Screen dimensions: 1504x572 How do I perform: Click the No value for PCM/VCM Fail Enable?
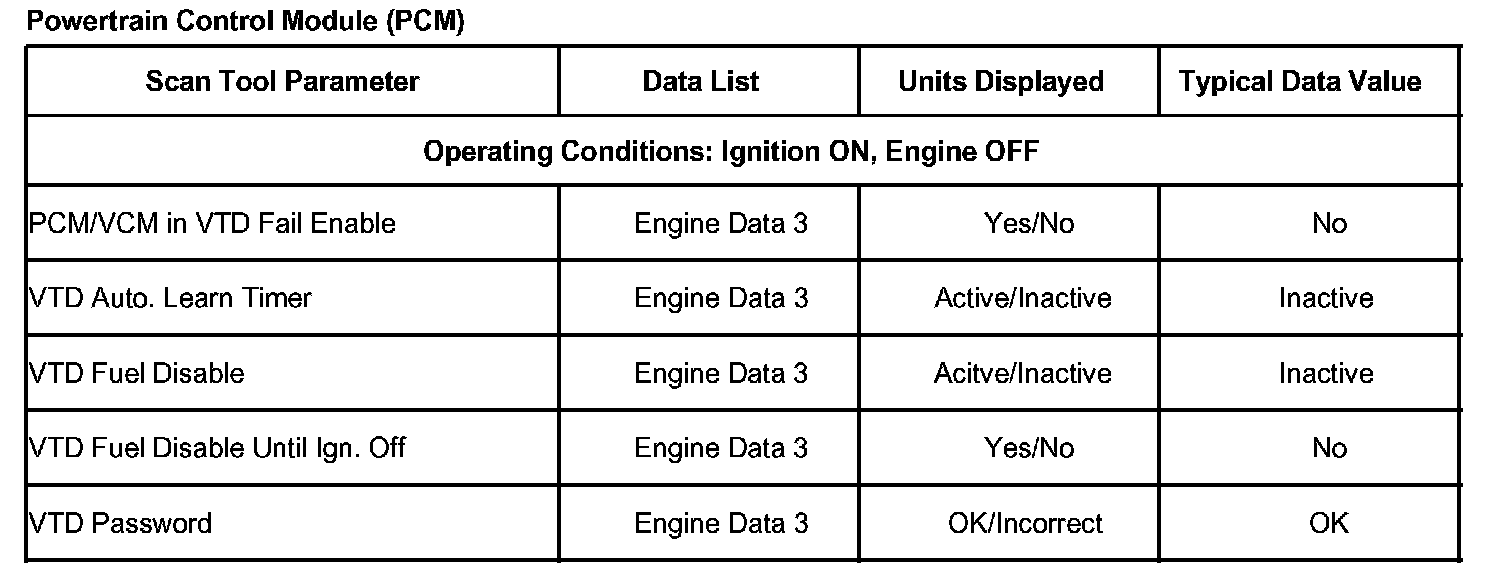(1329, 223)
